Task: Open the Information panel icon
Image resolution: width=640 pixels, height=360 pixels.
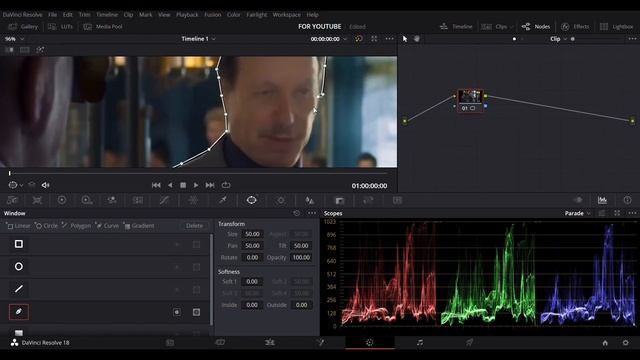Action: coord(627,200)
